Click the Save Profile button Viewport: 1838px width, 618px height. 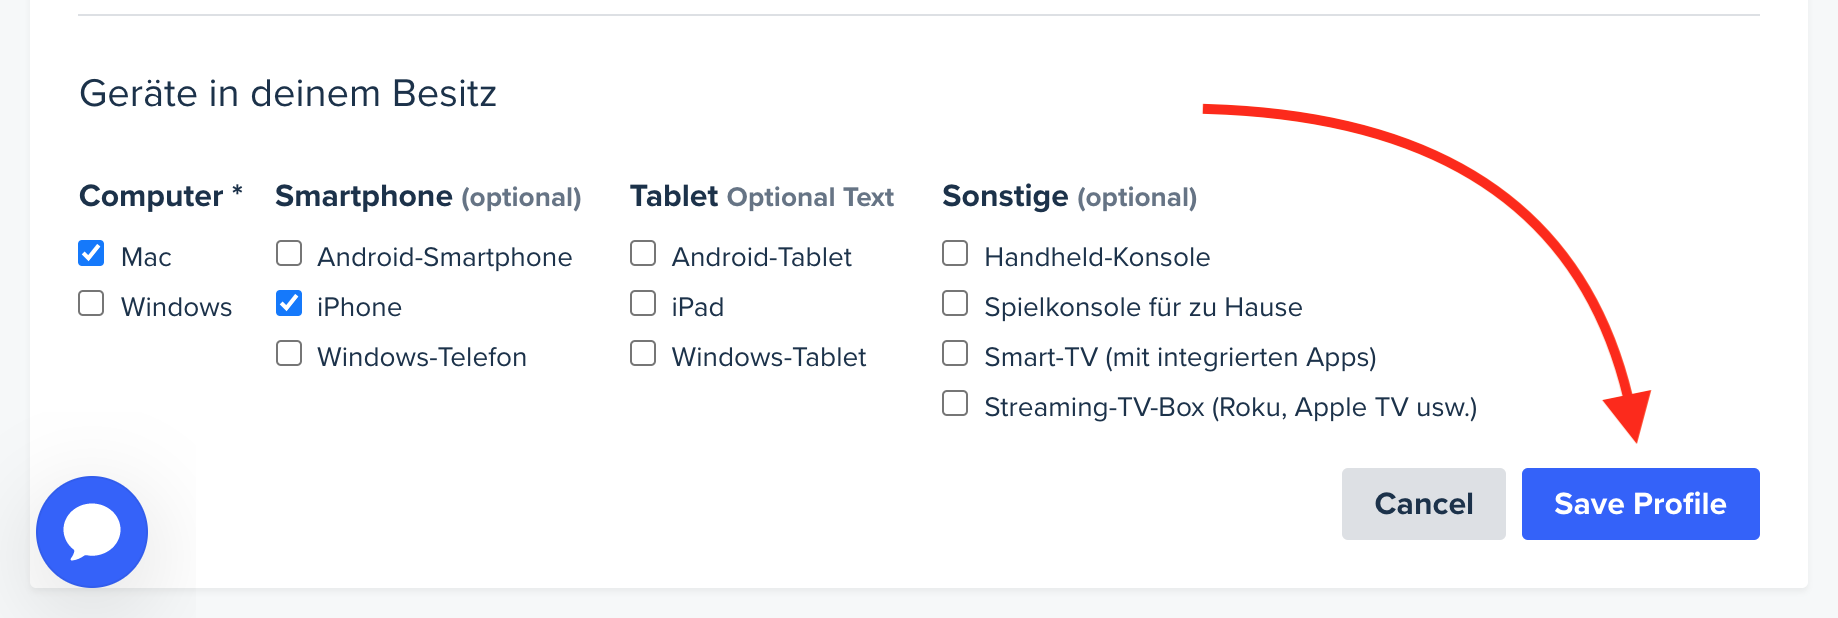tap(1640, 504)
